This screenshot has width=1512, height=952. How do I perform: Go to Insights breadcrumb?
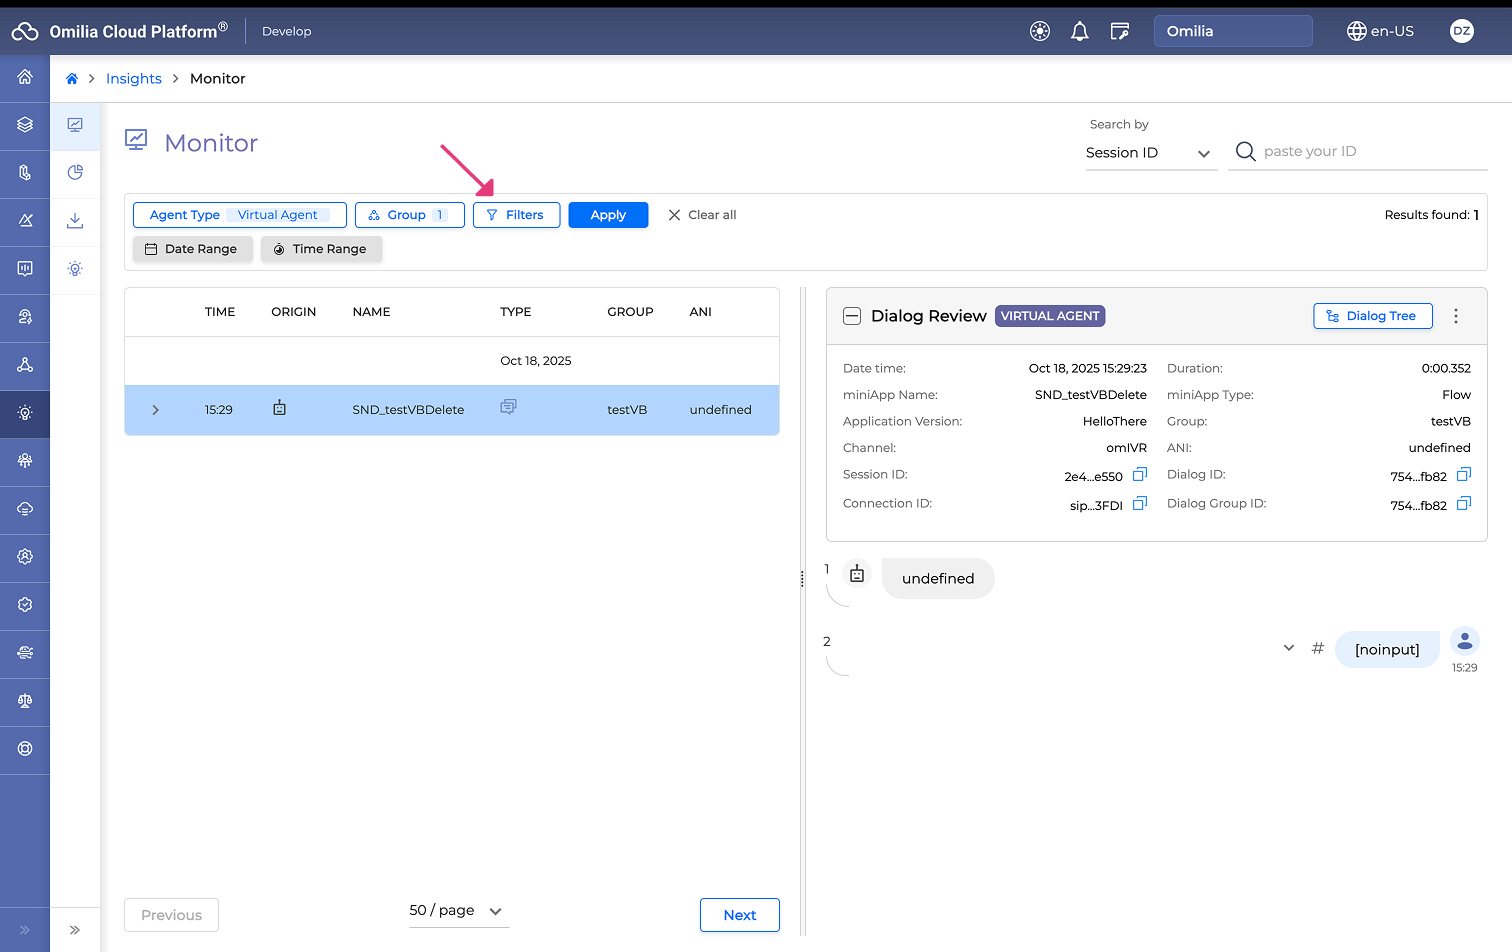coord(133,79)
